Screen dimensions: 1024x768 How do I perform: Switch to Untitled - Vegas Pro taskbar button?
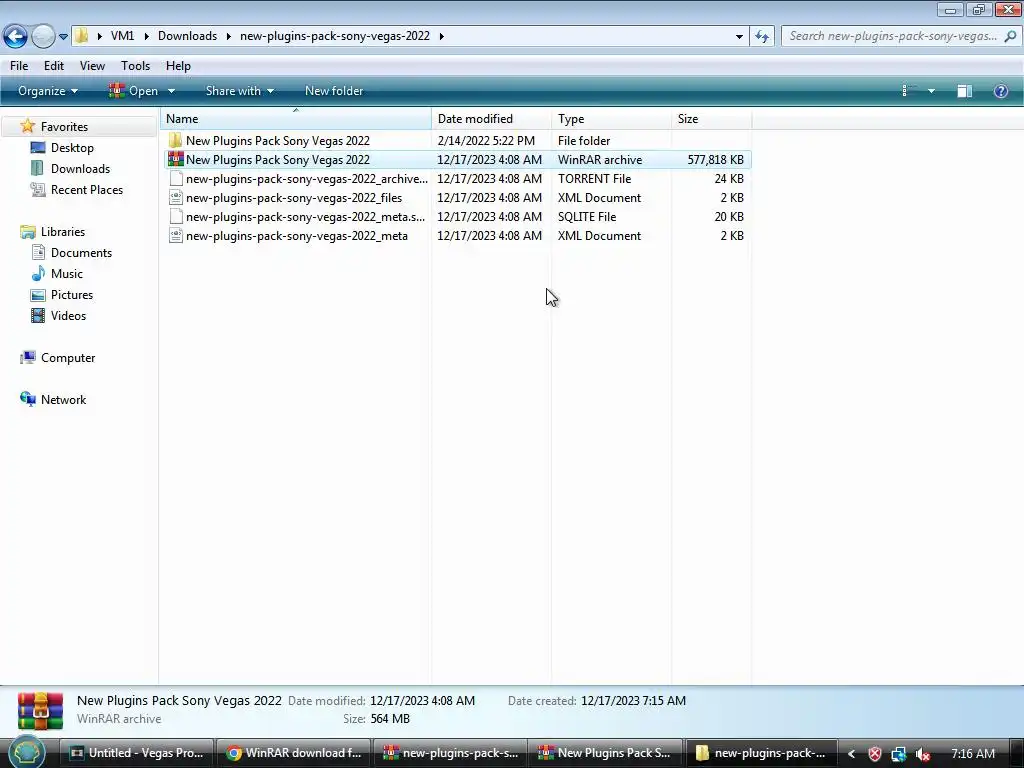pos(137,753)
